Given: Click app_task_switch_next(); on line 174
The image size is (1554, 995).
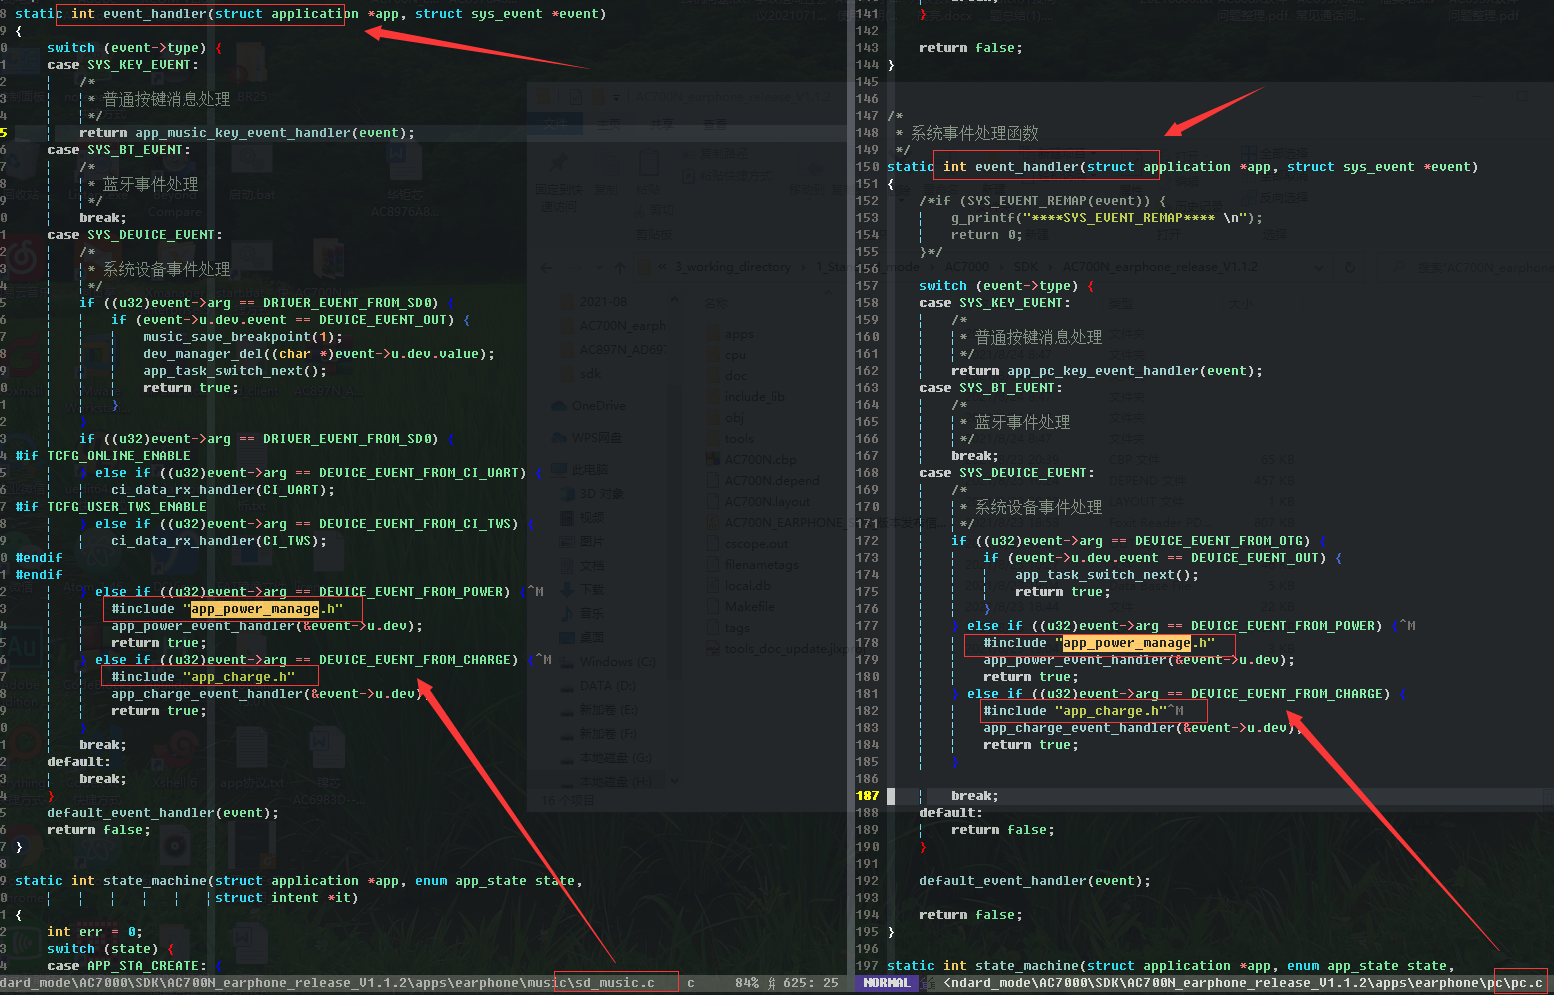Looking at the screenshot, I should (1107, 575).
